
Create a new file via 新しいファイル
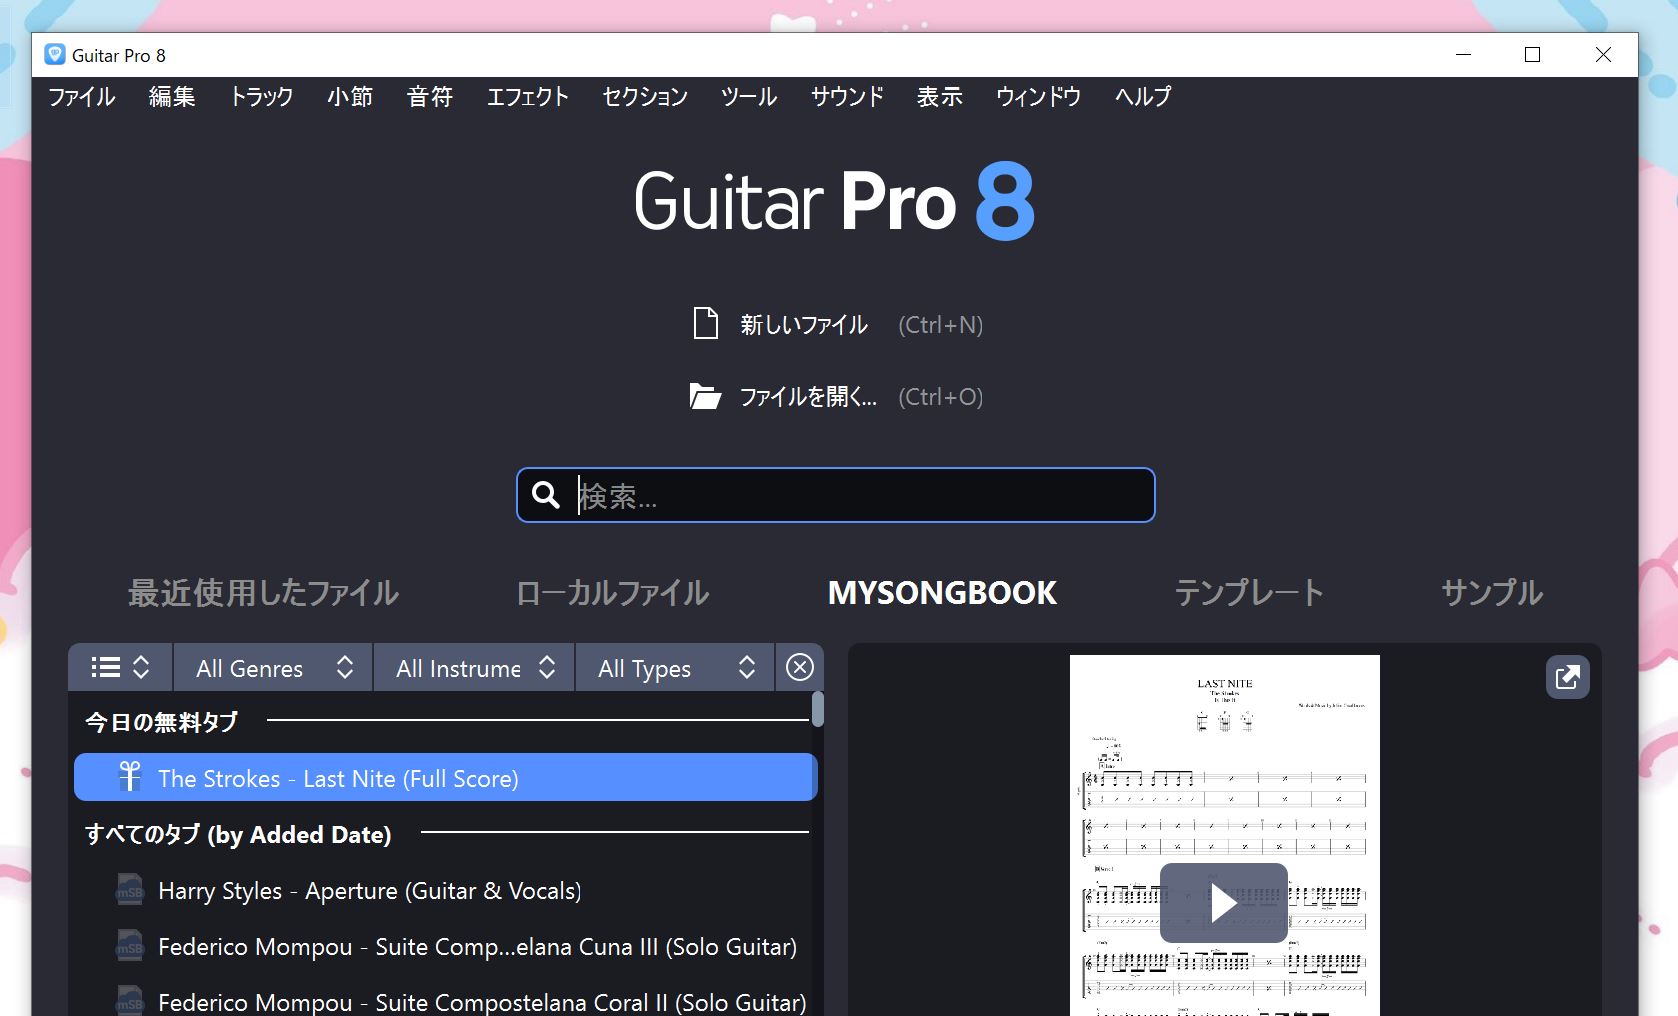804,325
